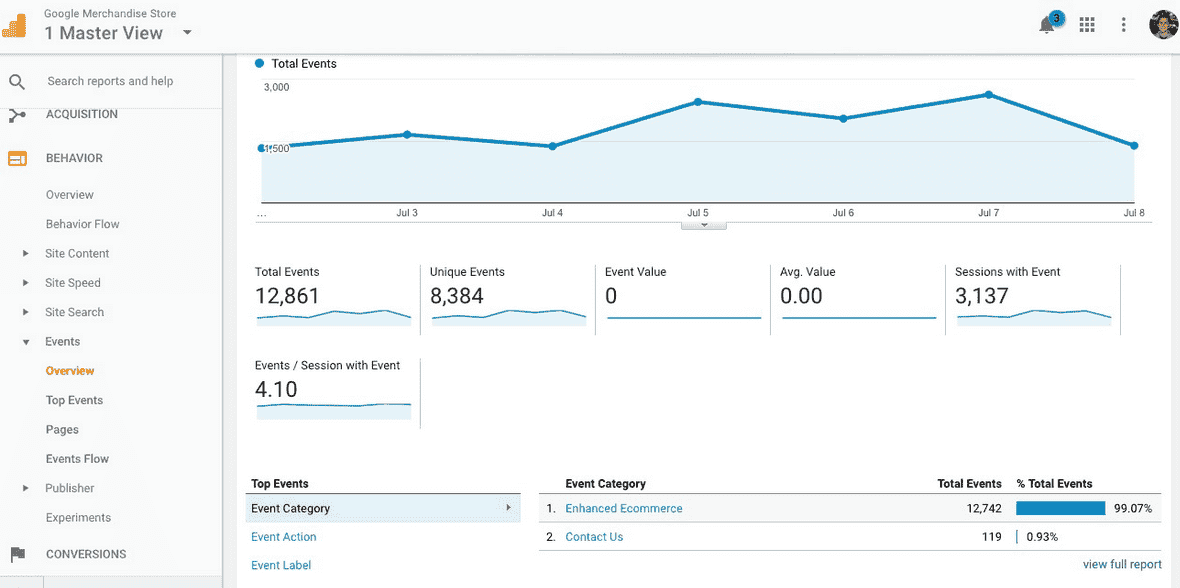1180x588 pixels.
Task: Click the user profile avatar
Action: 1163,25
